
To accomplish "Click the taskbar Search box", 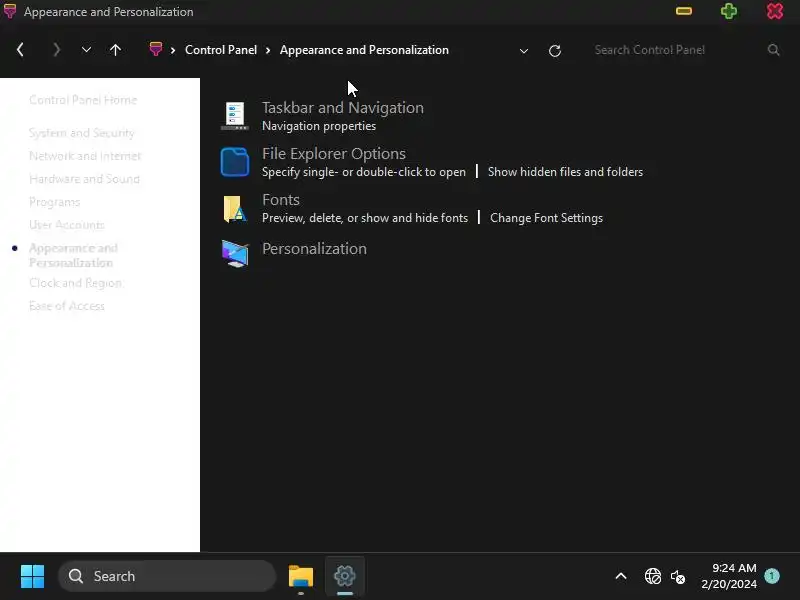I will point(167,577).
